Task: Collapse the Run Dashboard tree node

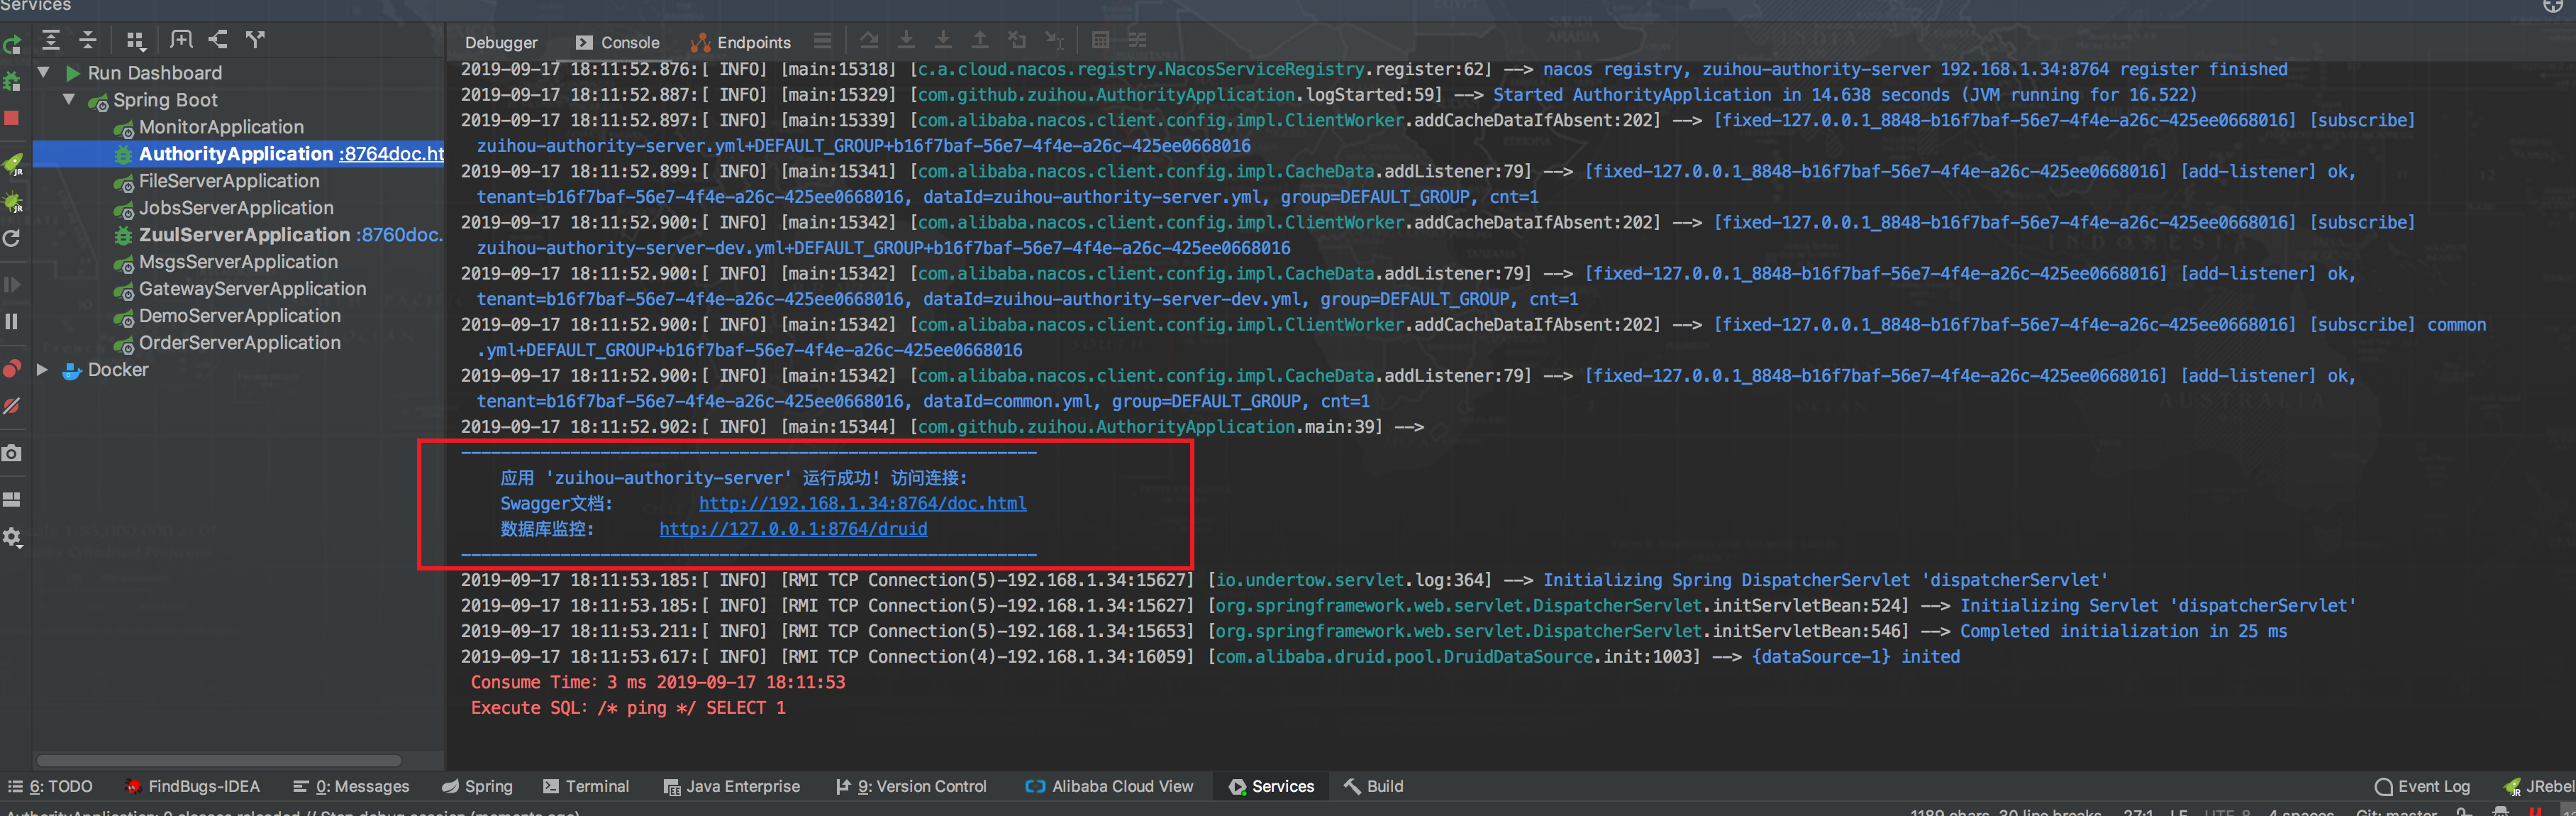Action: coord(44,73)
